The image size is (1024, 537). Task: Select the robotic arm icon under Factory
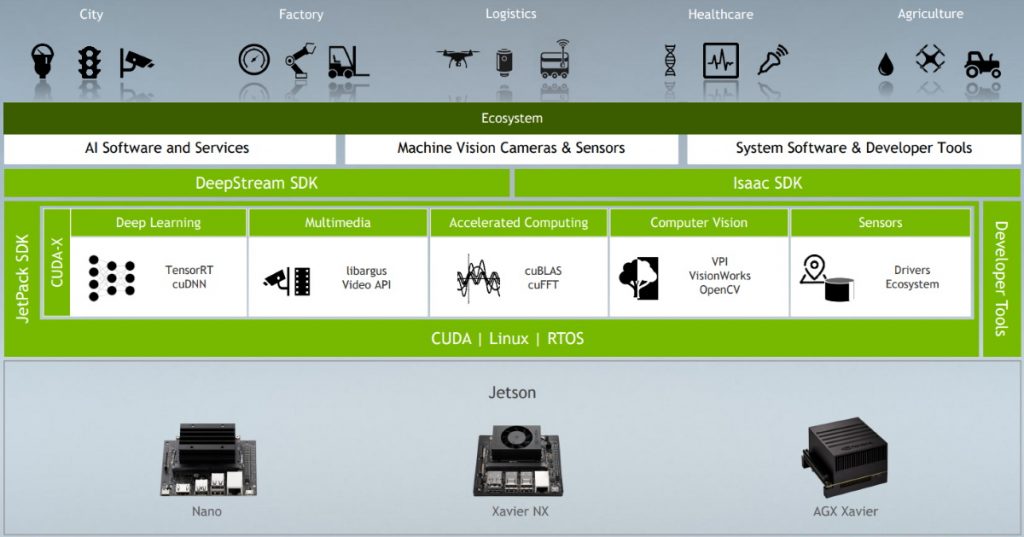coord(300,61)
